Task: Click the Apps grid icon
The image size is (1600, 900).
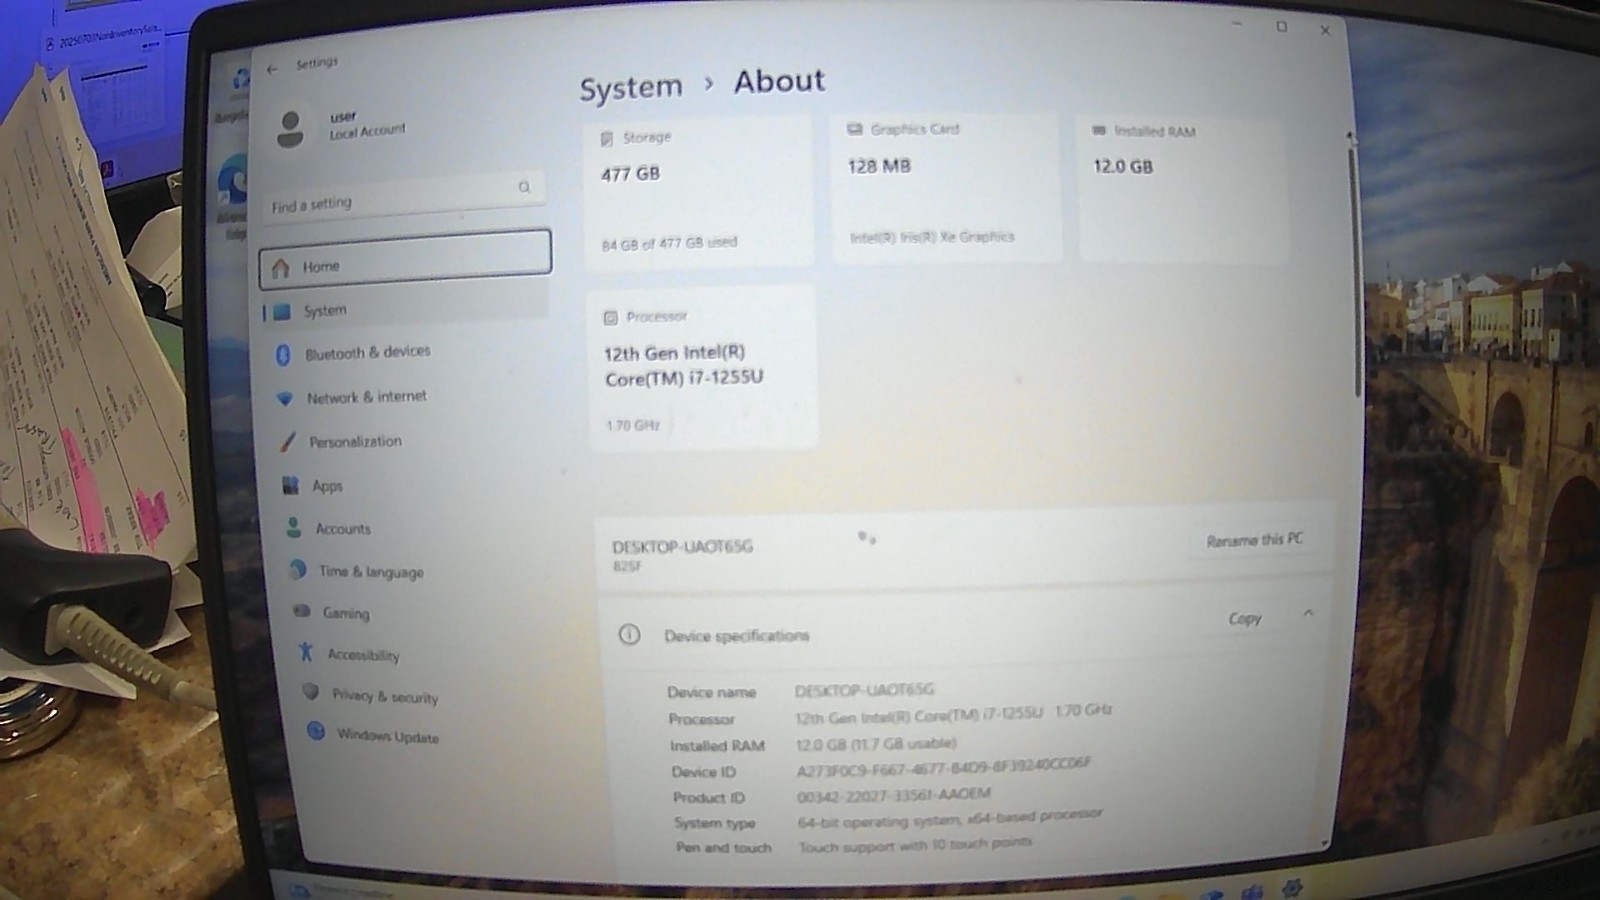Action: (290, 485)
